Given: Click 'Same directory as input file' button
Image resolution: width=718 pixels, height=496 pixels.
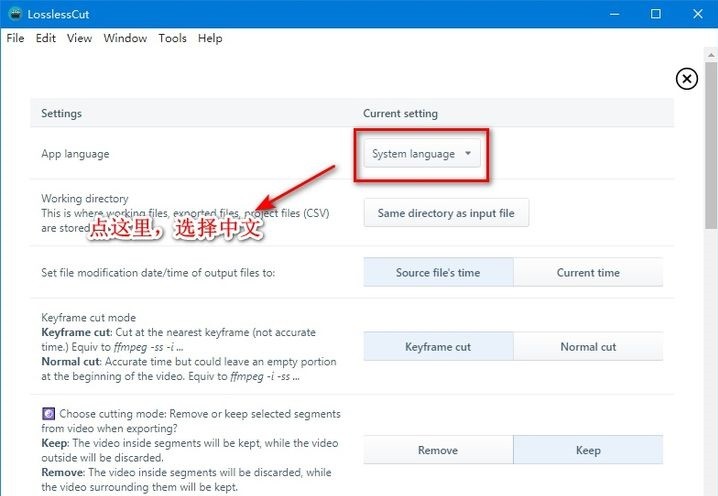Looking at the screenshot, I should tap(446, 213).
